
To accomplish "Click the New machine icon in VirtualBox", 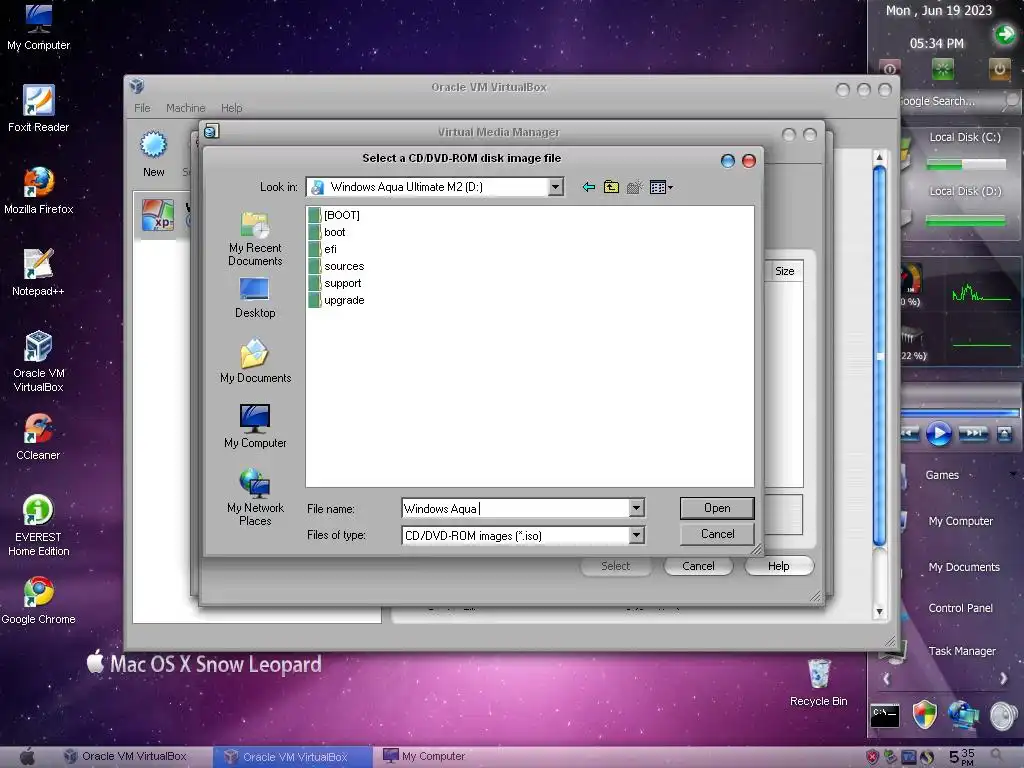I will pyautogui.click(x=154, y=153).
